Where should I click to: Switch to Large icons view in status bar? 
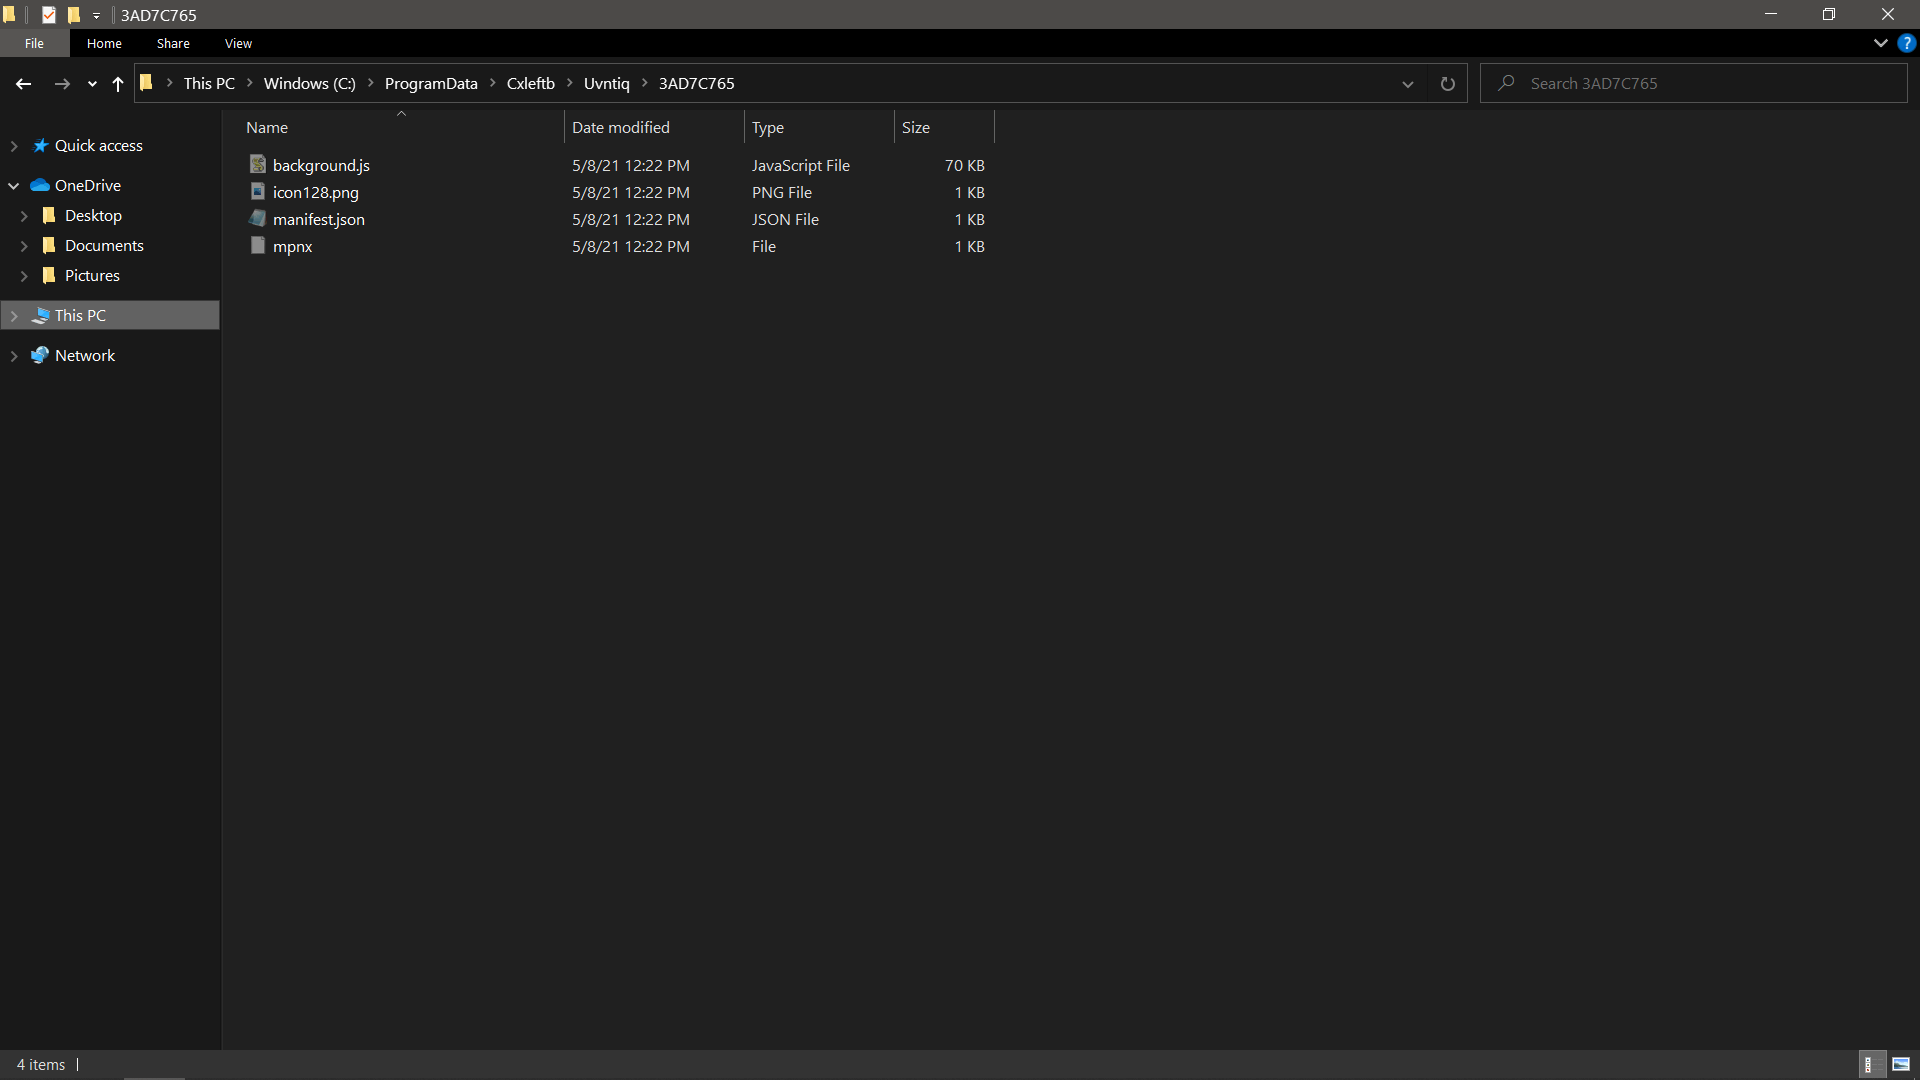pos(1901,1064)
